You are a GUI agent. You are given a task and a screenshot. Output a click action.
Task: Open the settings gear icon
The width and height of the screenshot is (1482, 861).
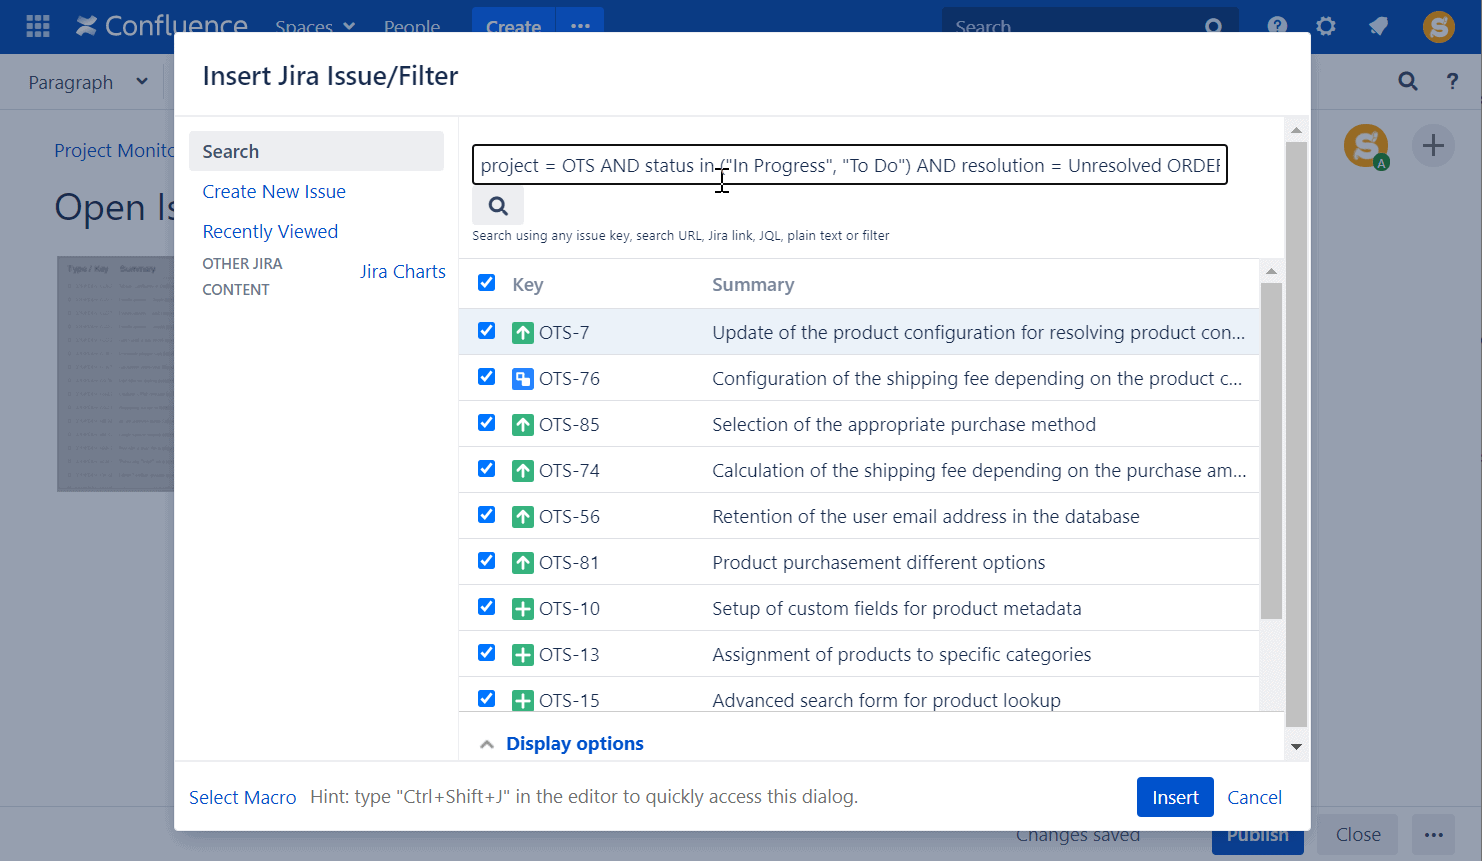1326,27
